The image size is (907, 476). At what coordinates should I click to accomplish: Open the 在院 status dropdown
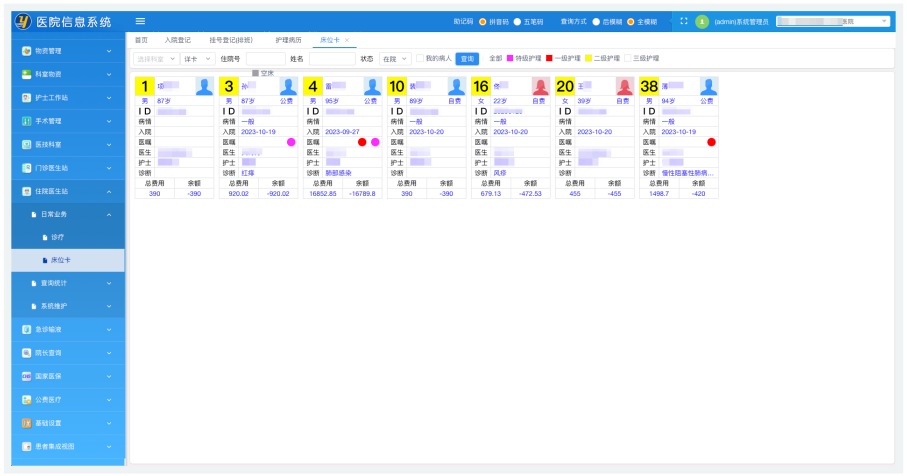(395, 59)
